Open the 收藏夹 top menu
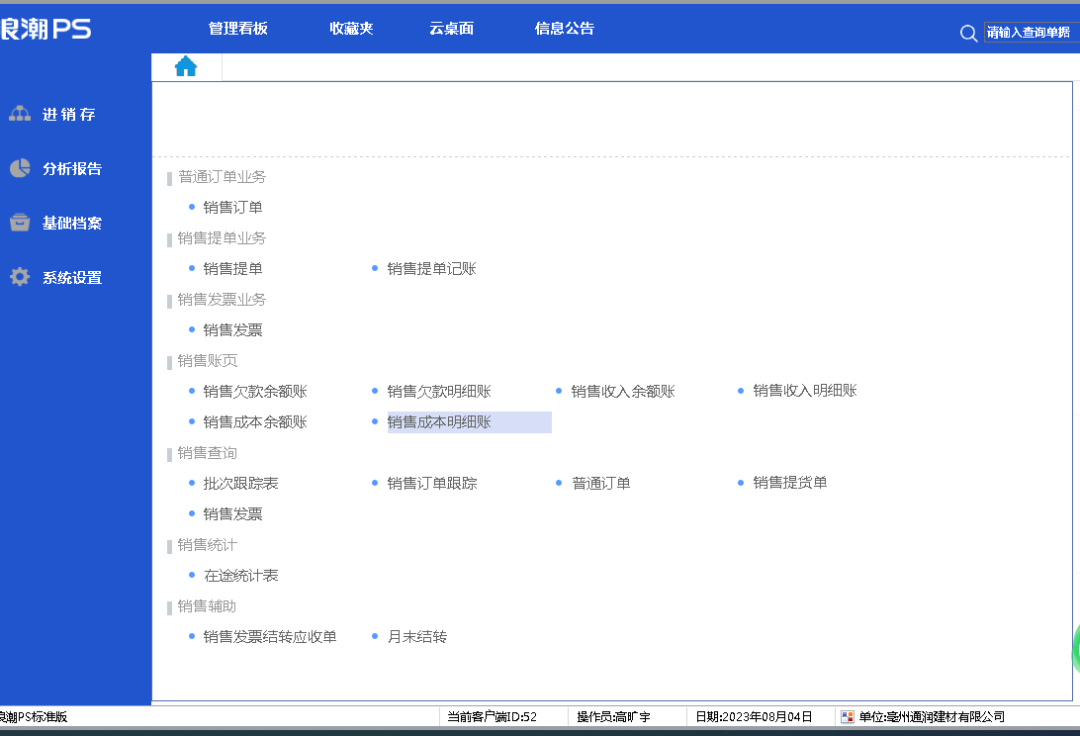 point(351,29)
